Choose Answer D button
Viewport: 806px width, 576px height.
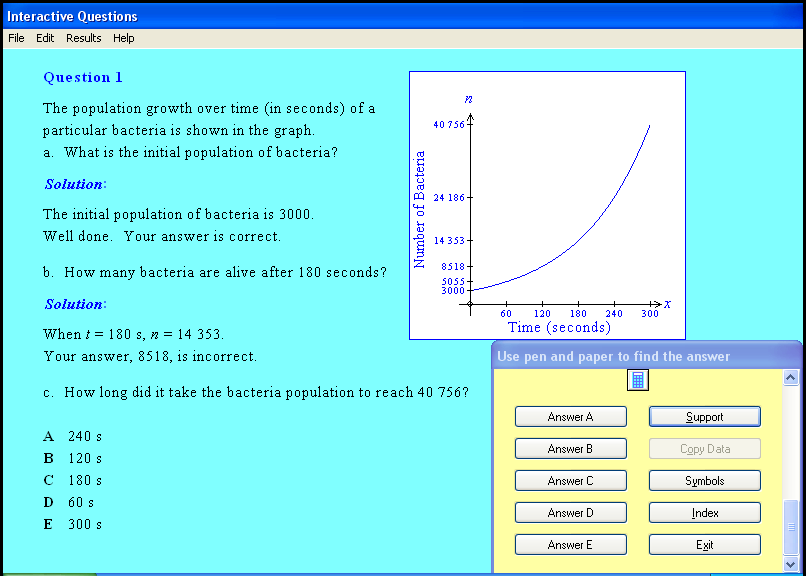pos(571,512)
